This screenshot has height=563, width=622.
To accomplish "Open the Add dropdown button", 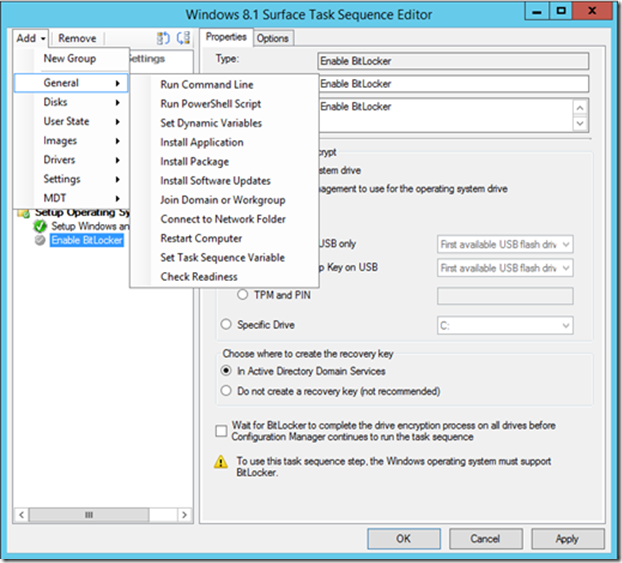I will [x=31, y=38].
